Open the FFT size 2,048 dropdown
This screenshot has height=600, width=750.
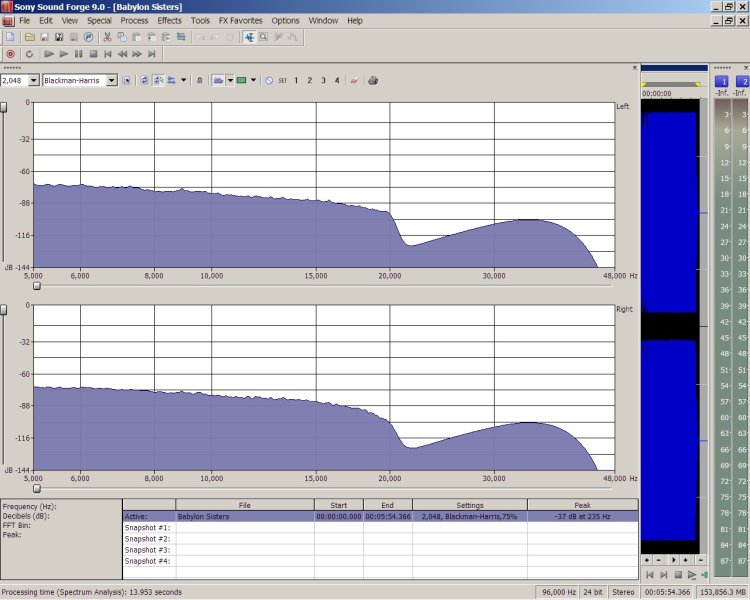[34, 80]
